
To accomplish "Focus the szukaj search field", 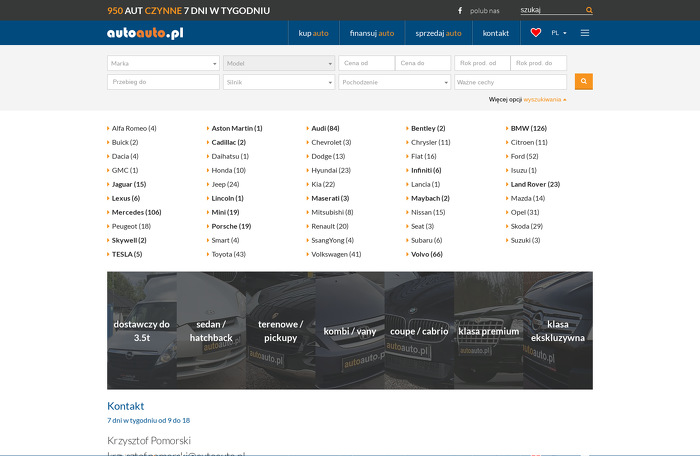I will (552, 10).
